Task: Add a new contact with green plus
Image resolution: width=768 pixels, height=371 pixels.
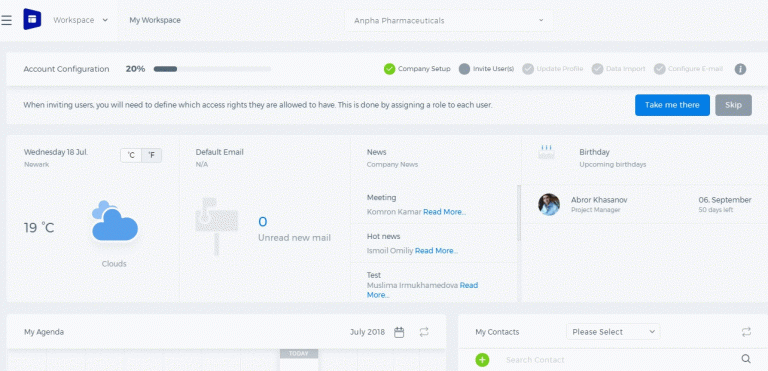Action: tap(482, 360)
